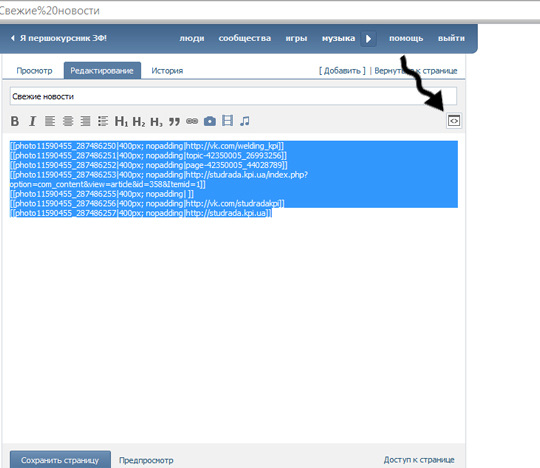The width and height of the screenshot is (540, 468).
Task: Open the люди menu item
Action: [192, 38]
